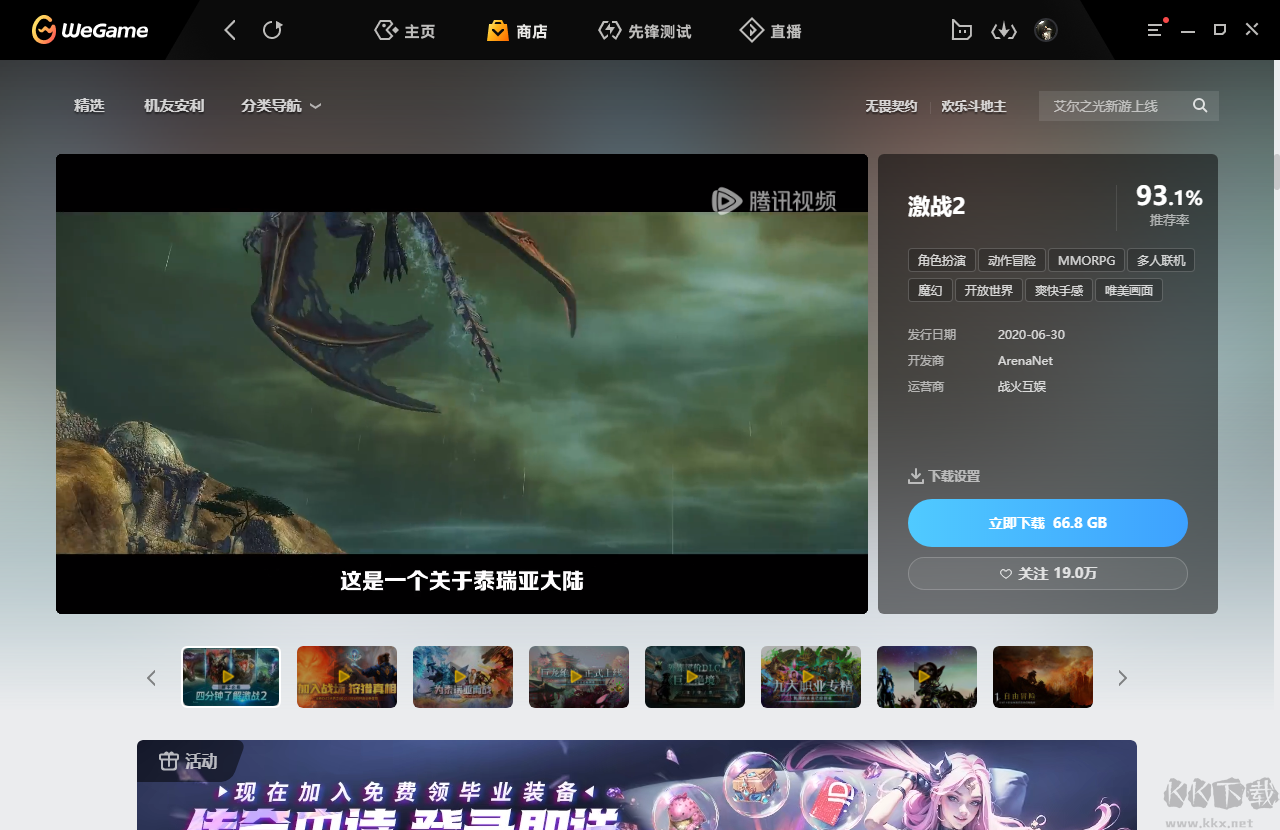Open 下载设置 download settings link

click(x=944, y=476)
